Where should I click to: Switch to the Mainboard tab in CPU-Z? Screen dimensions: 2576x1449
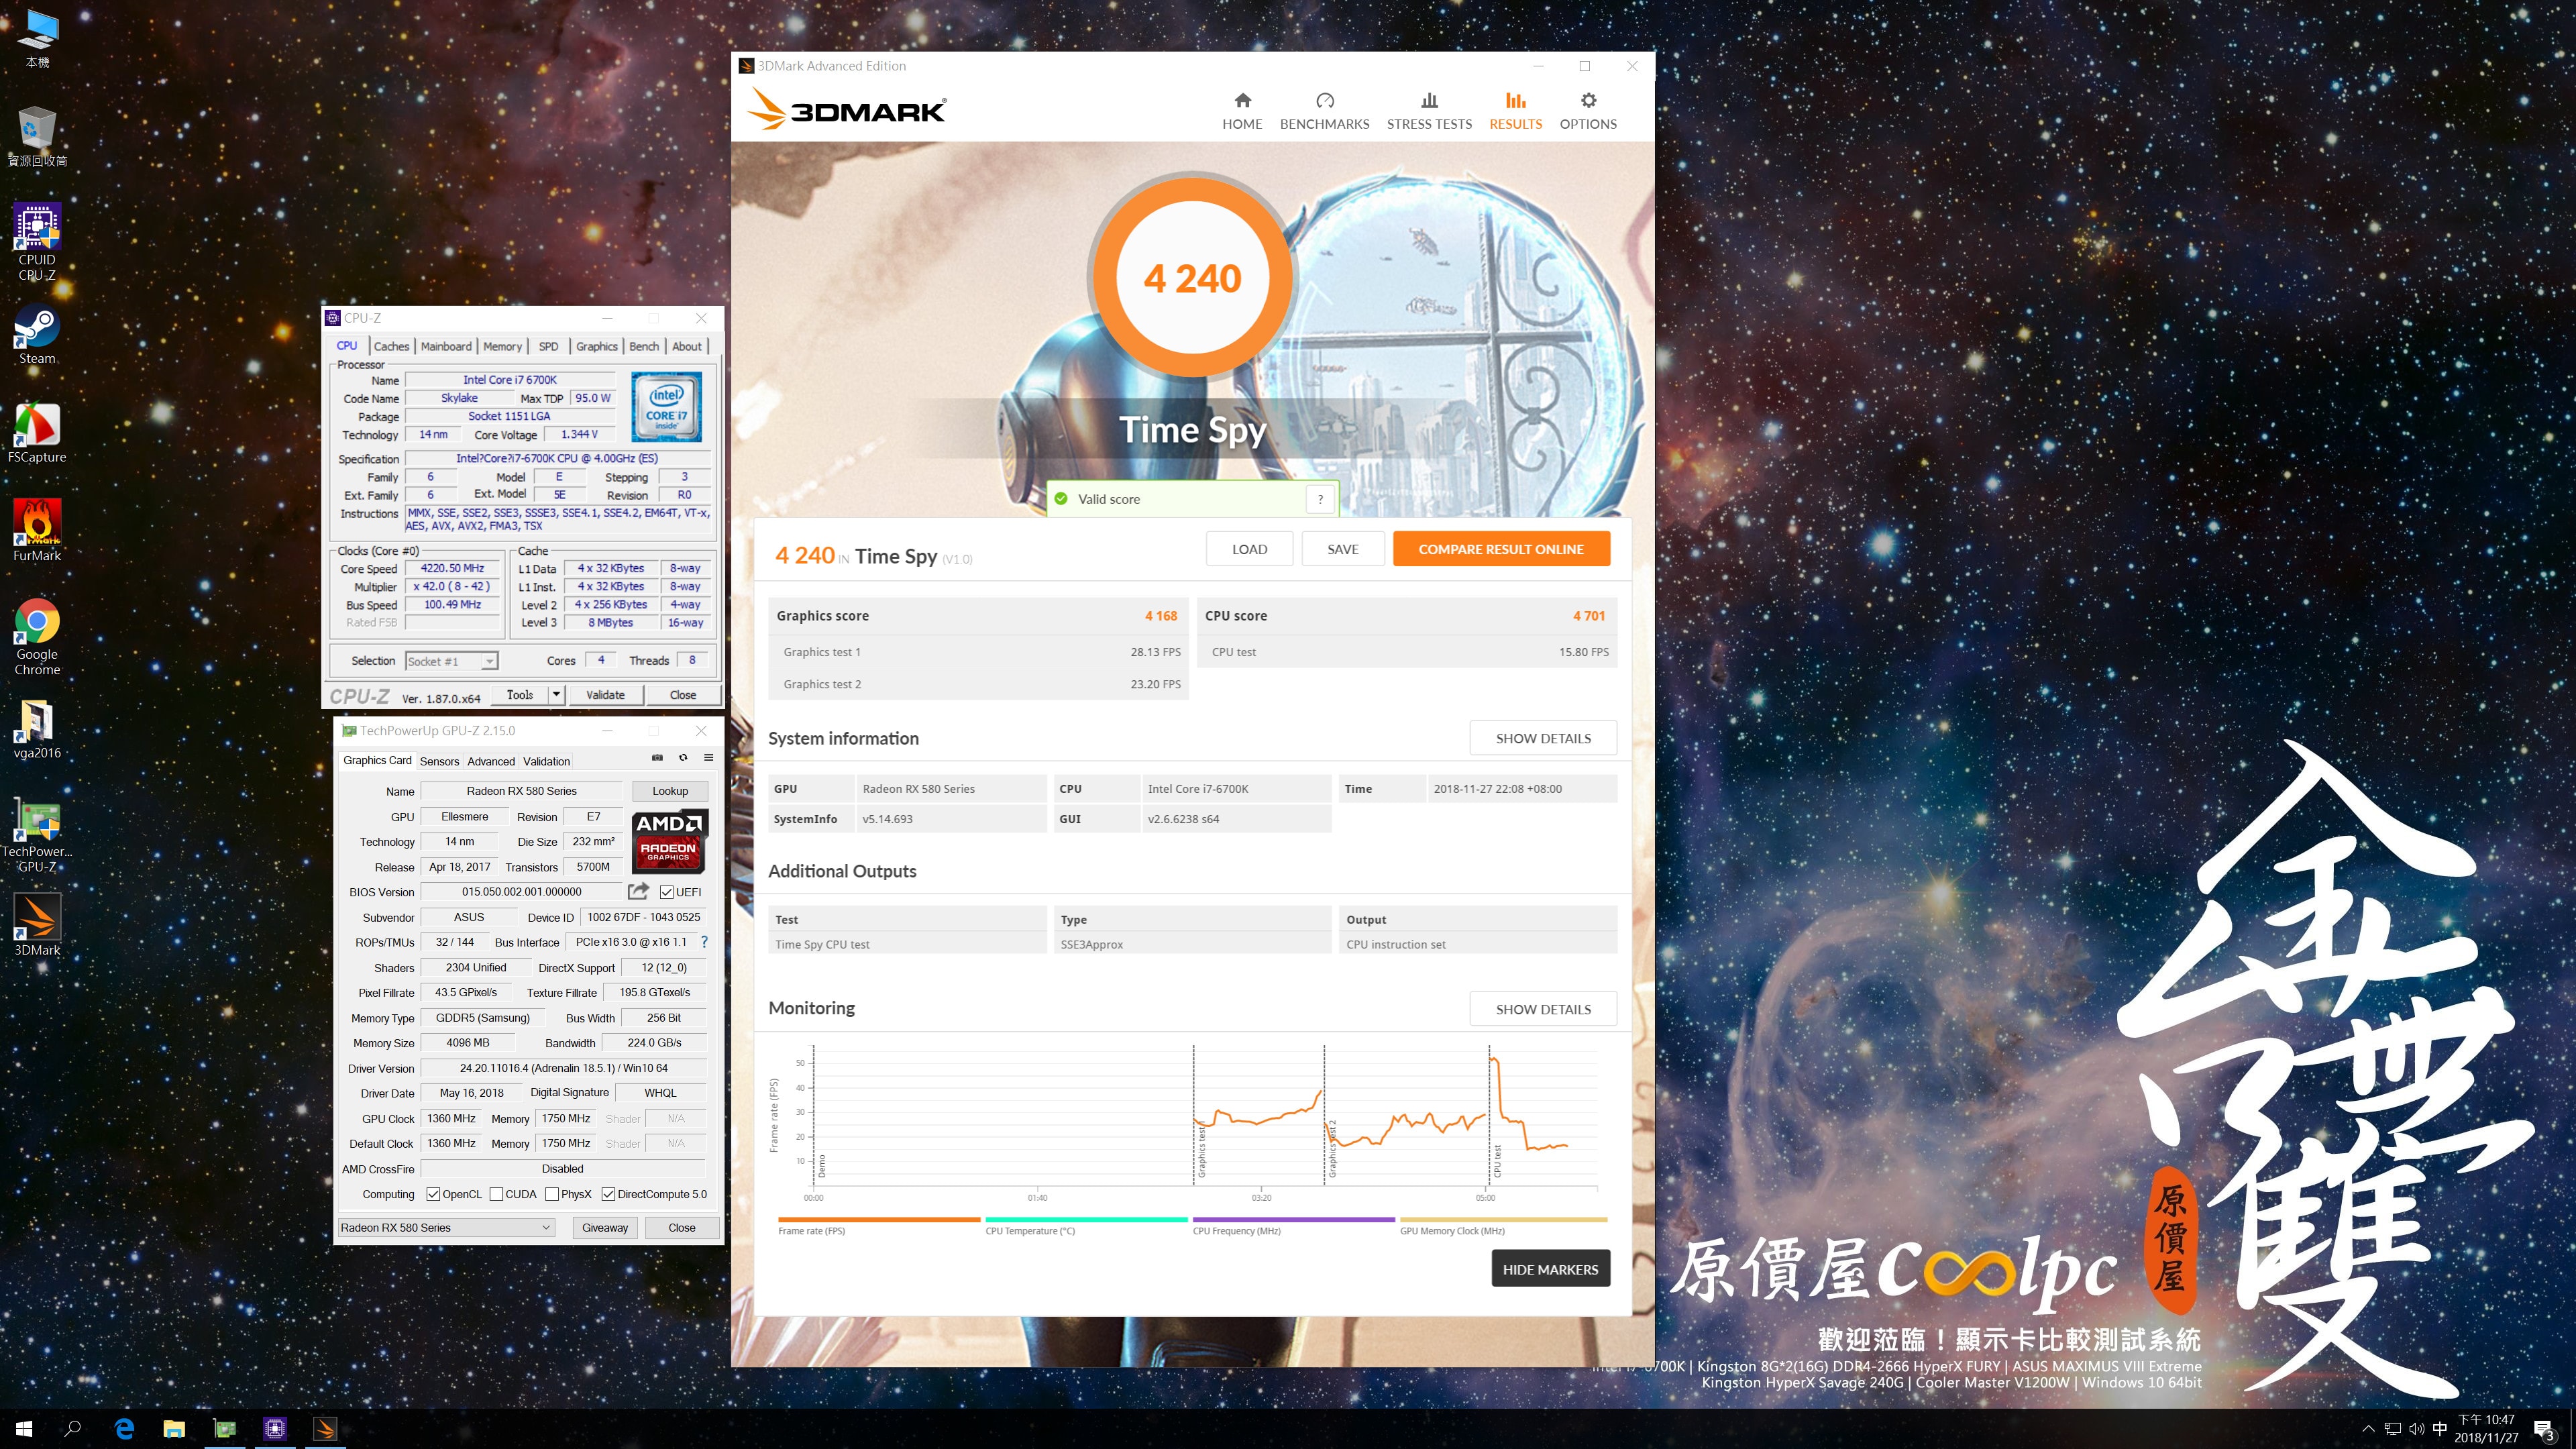click(x=446, y=346)
